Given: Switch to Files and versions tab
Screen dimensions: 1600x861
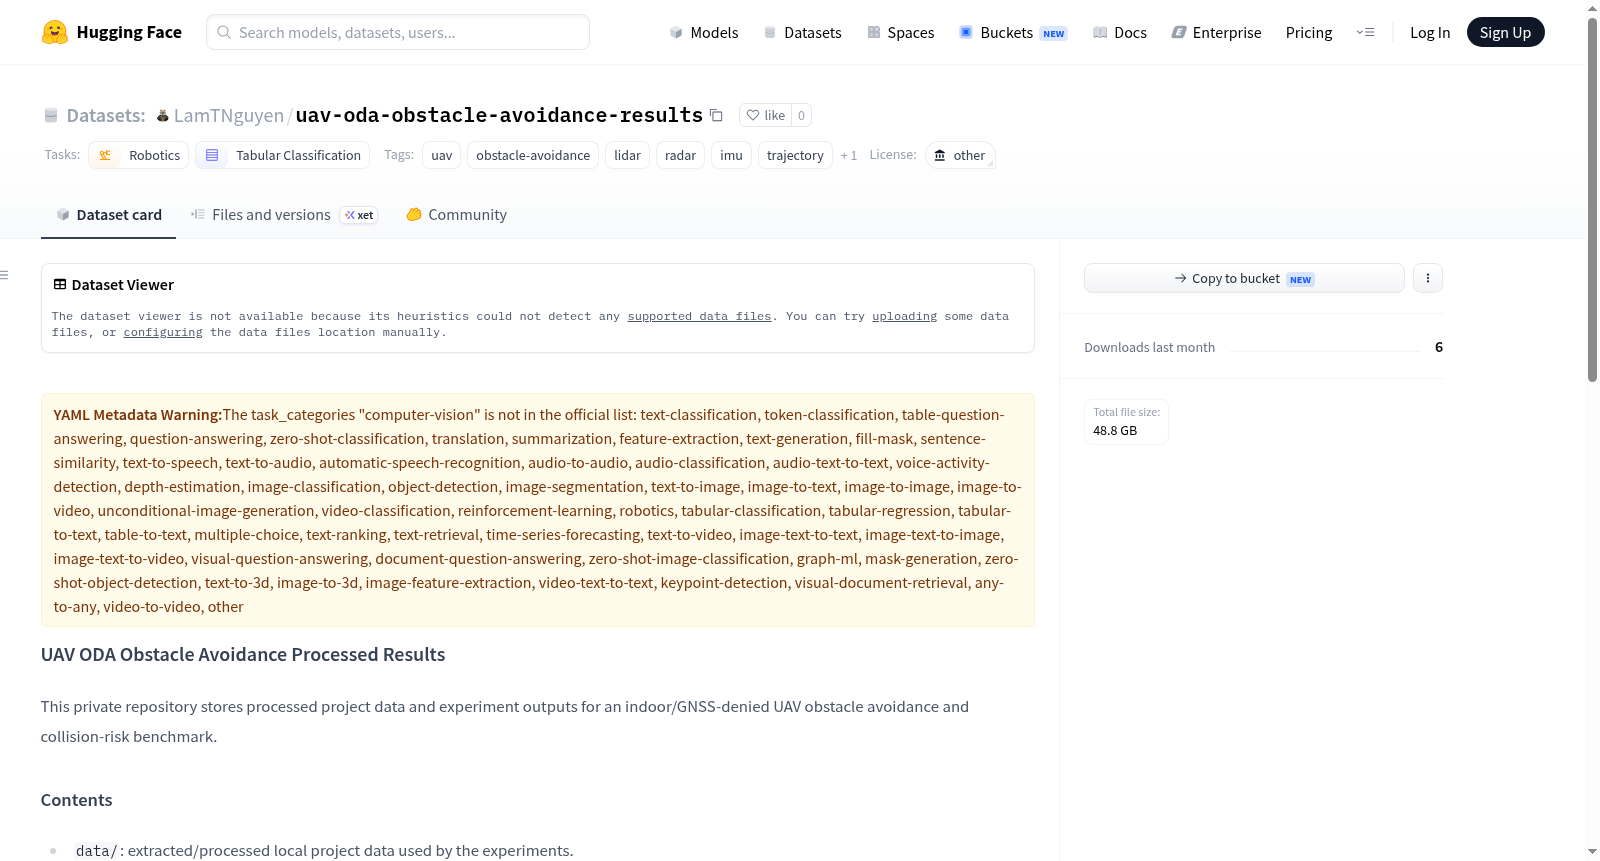Looking at the screenshot, I should point(284,215).
